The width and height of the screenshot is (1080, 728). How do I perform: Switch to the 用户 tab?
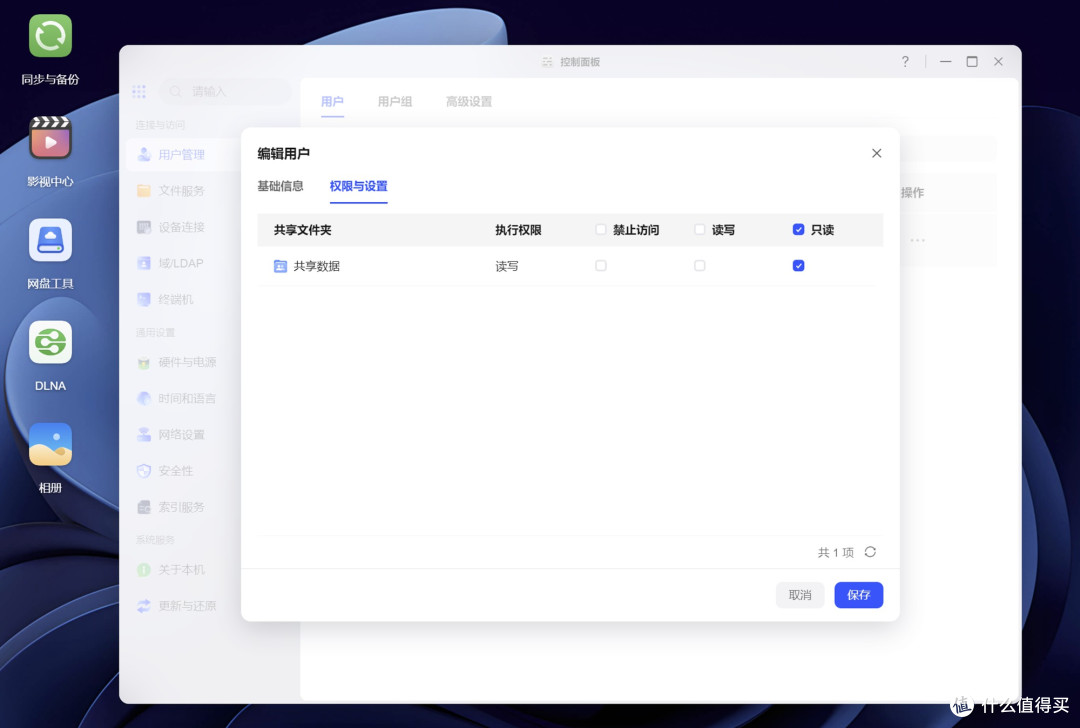(332, 102)
